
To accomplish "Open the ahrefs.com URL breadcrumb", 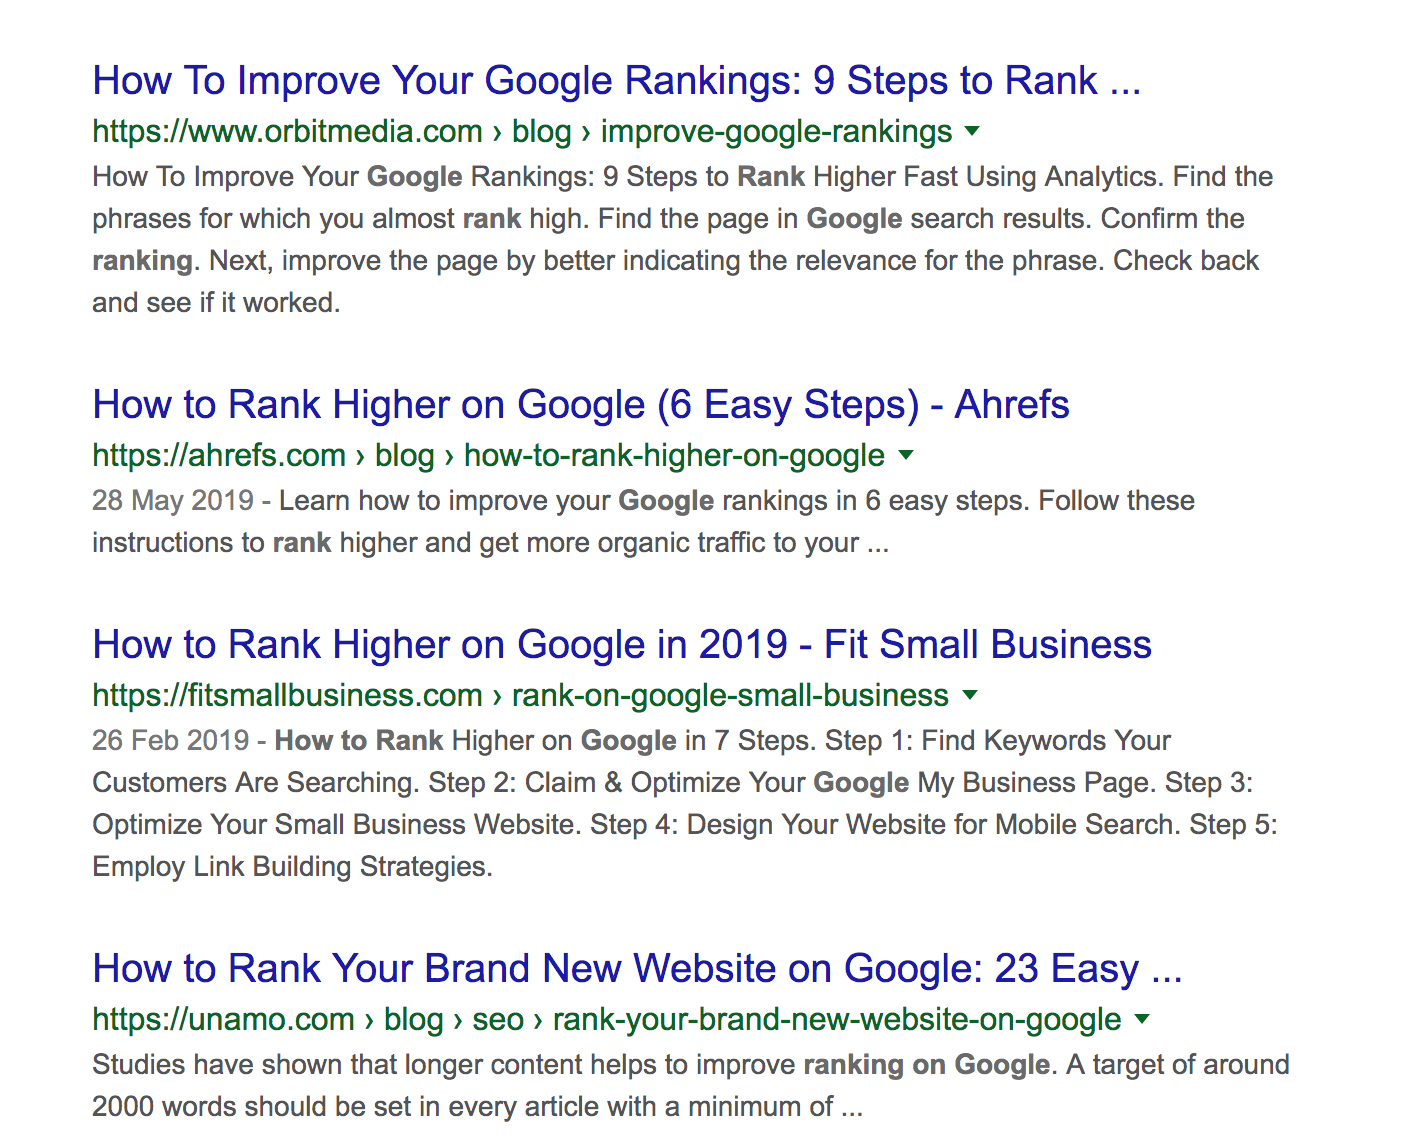I will [x=488, y=456].
